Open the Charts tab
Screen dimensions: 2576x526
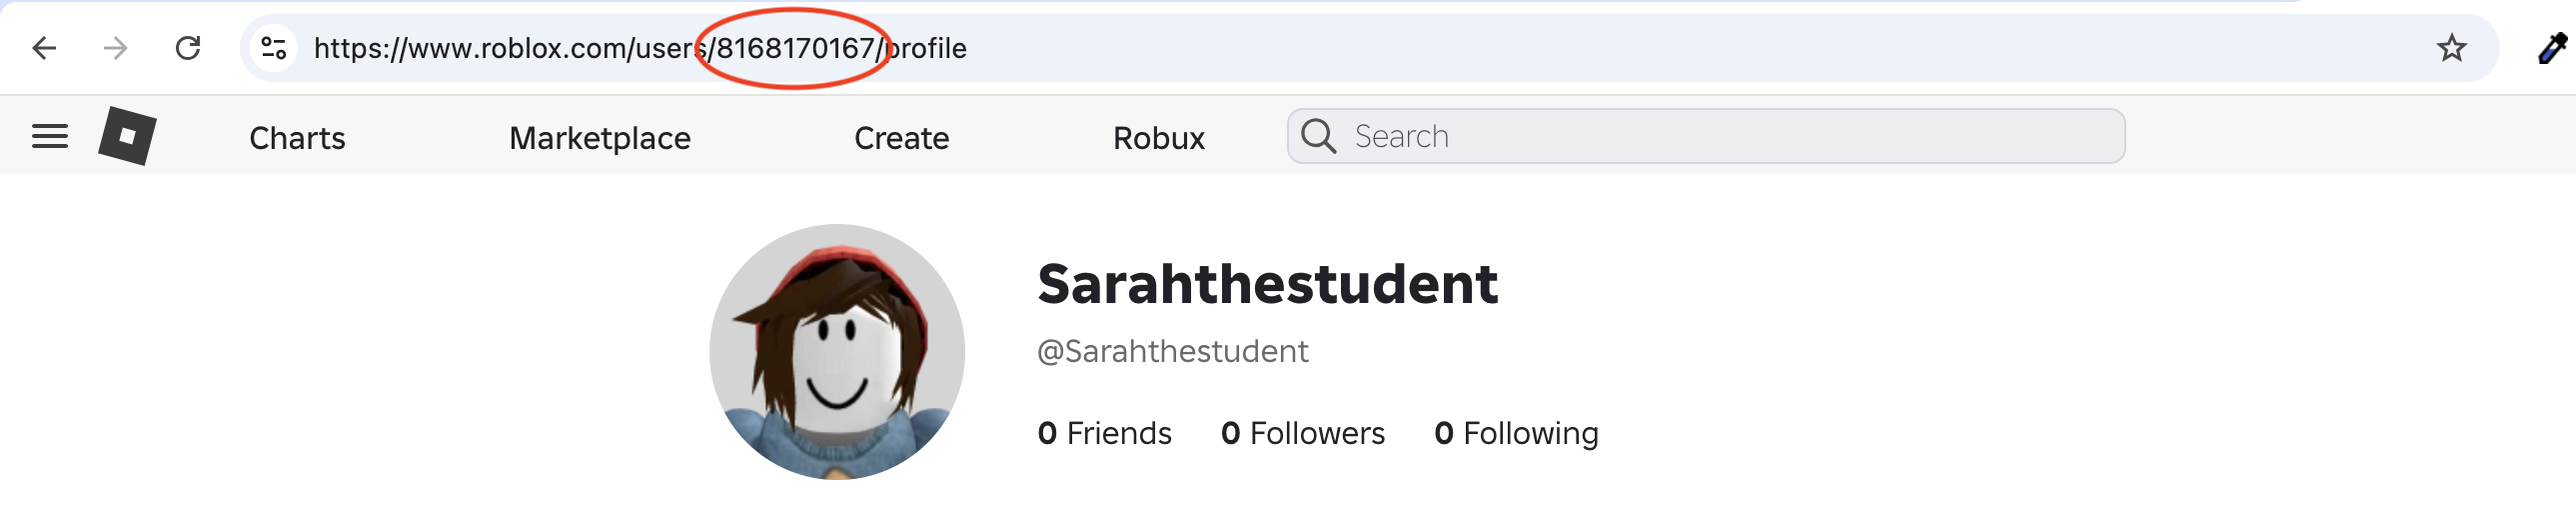[x=297, y=138]
